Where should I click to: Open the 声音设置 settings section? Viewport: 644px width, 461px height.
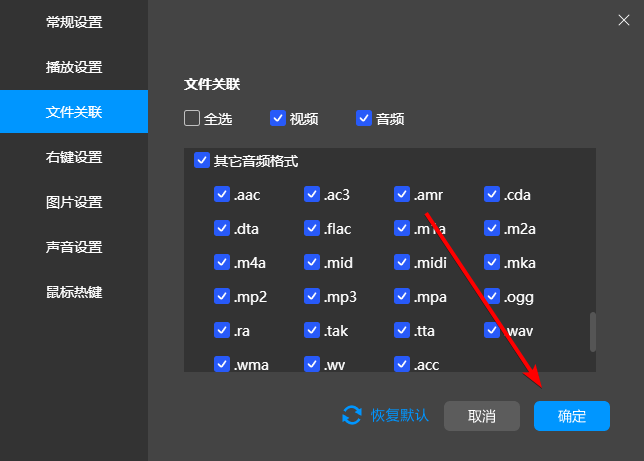click(x=74, y=247)
